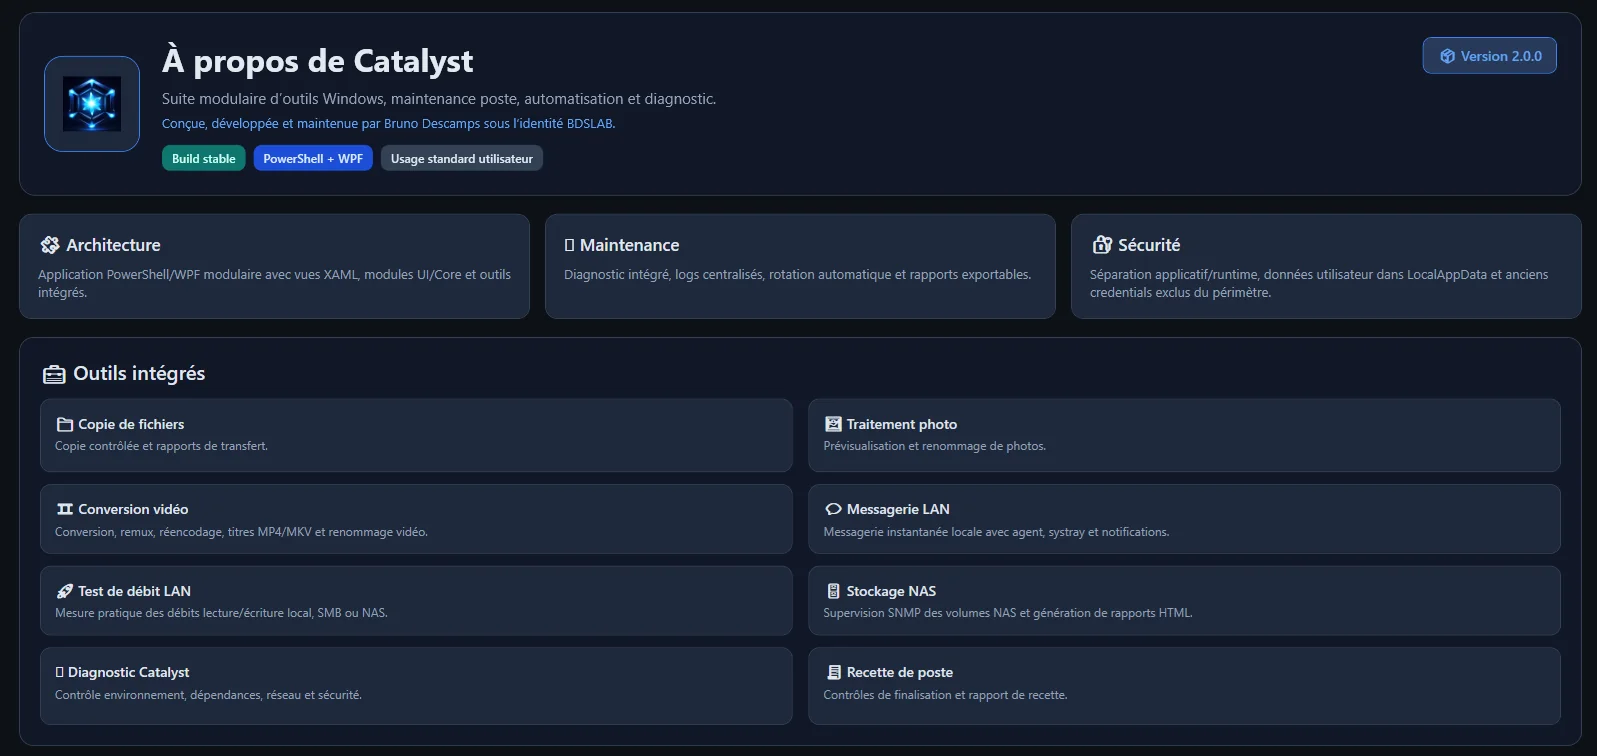Click the Conversion vidéo film icon
Screen dimensions: 1597x756
(x=65, y=509)
